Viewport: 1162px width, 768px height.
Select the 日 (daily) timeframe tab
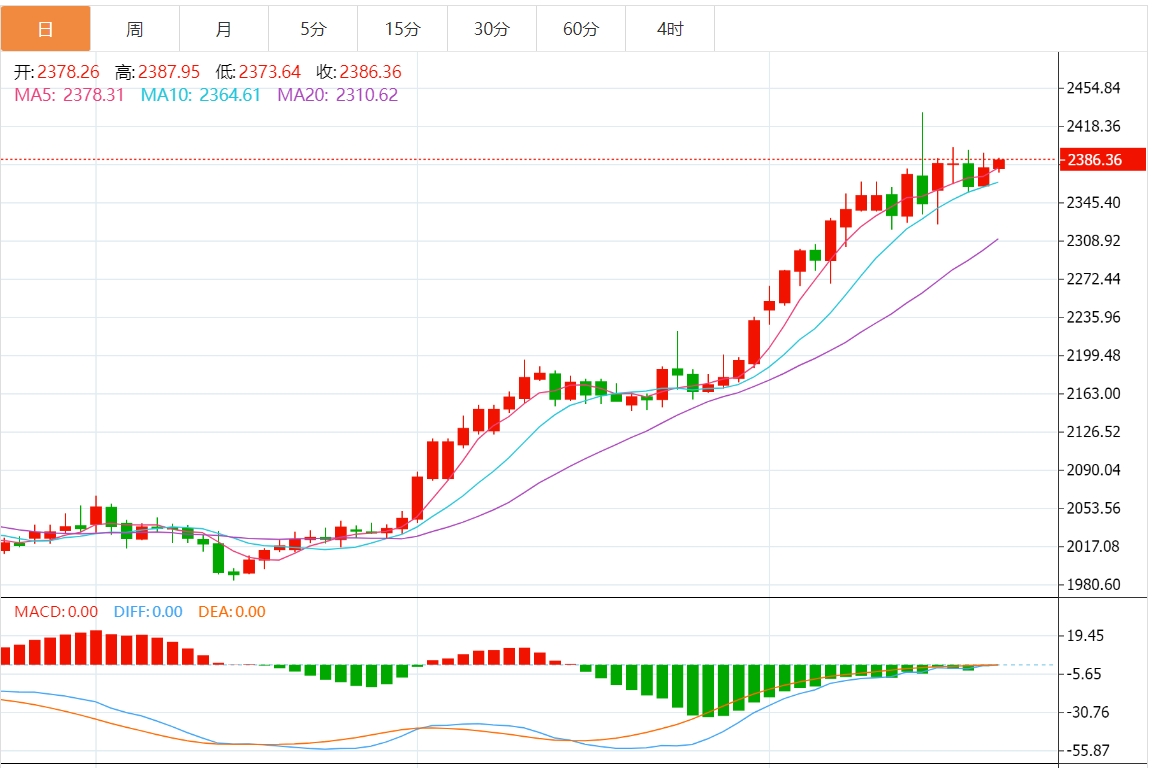coord(45,29)
